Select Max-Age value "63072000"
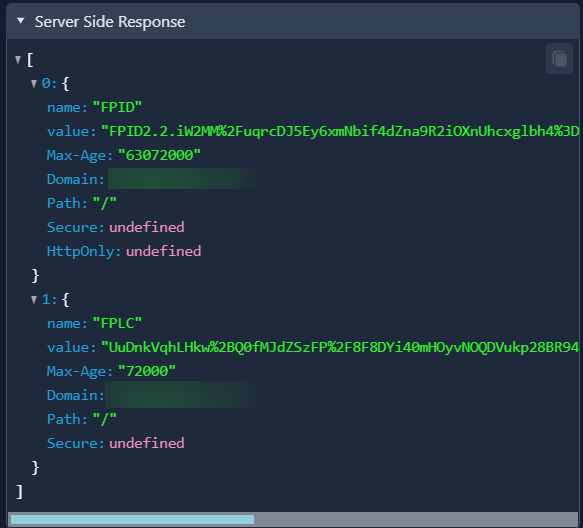 [x=159, y=155]
